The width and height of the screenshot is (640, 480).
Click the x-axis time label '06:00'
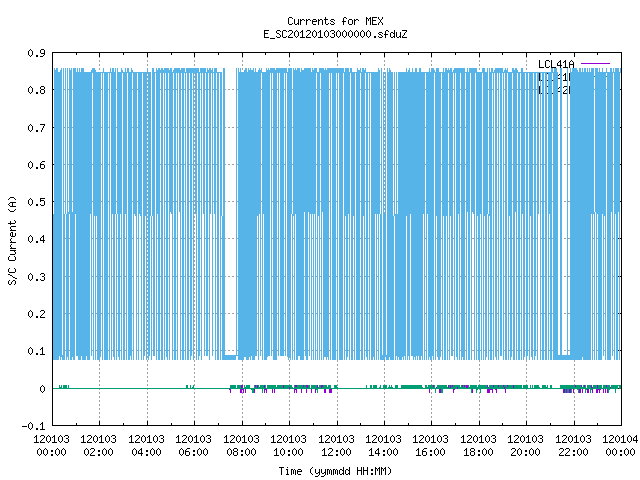pyautogui.click(x=193, y=452)
